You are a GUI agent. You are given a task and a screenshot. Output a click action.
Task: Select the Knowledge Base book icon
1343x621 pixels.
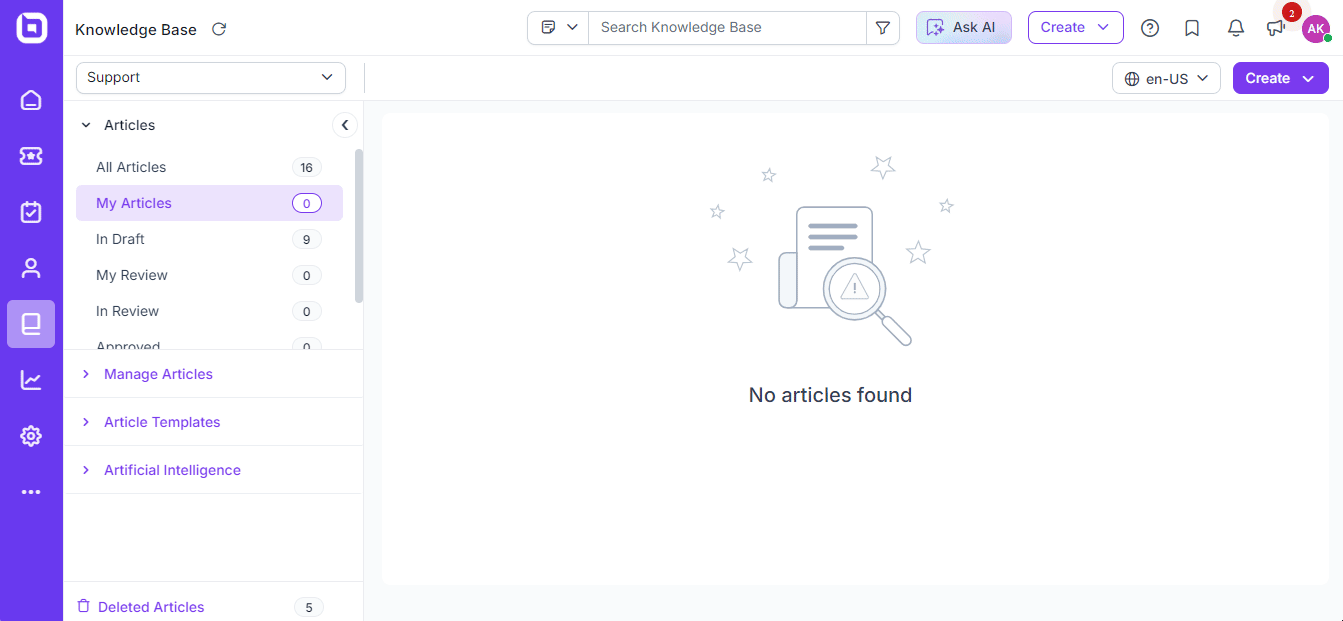[31, 324]
